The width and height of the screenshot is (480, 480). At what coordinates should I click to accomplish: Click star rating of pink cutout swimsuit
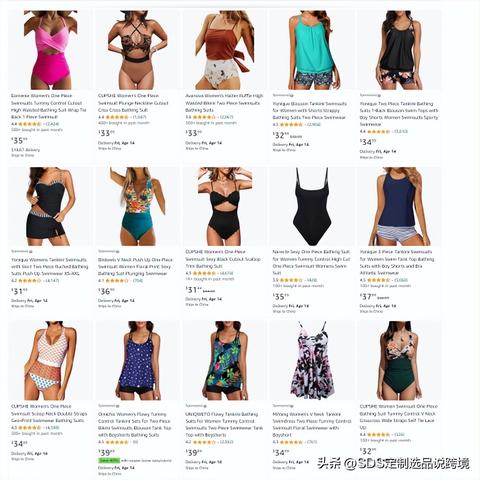(30, 124)
